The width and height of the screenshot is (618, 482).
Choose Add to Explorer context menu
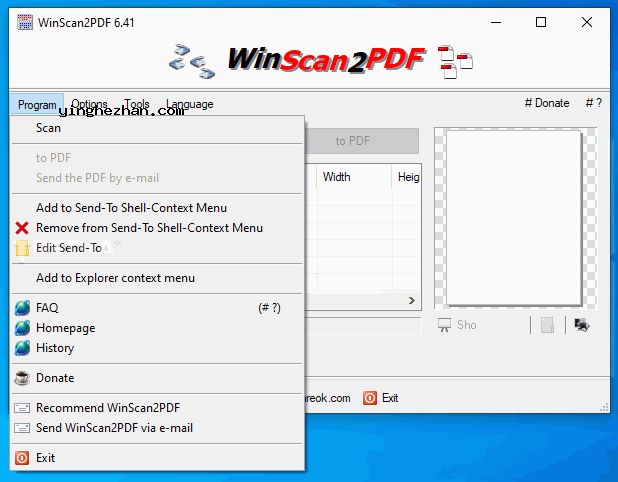(x=157, y=278)
